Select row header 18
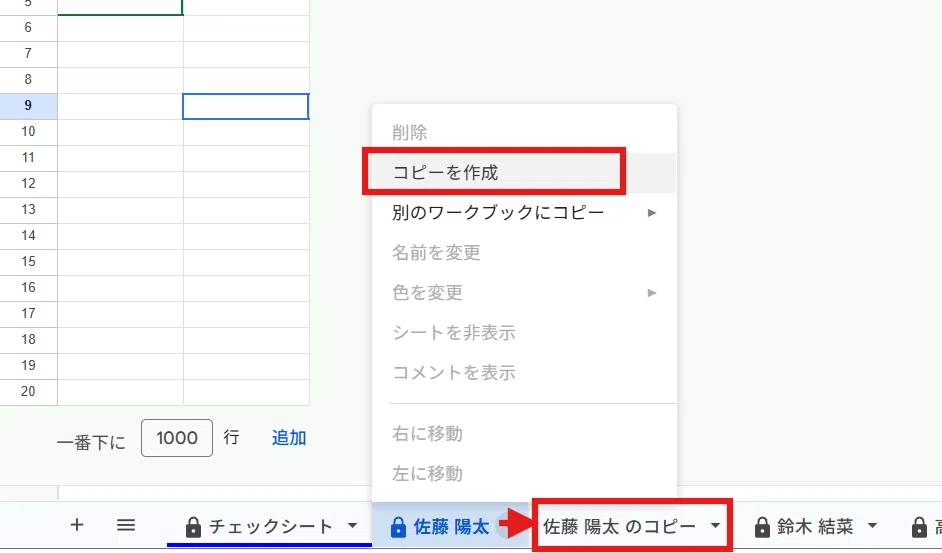 tap(28, 340)
